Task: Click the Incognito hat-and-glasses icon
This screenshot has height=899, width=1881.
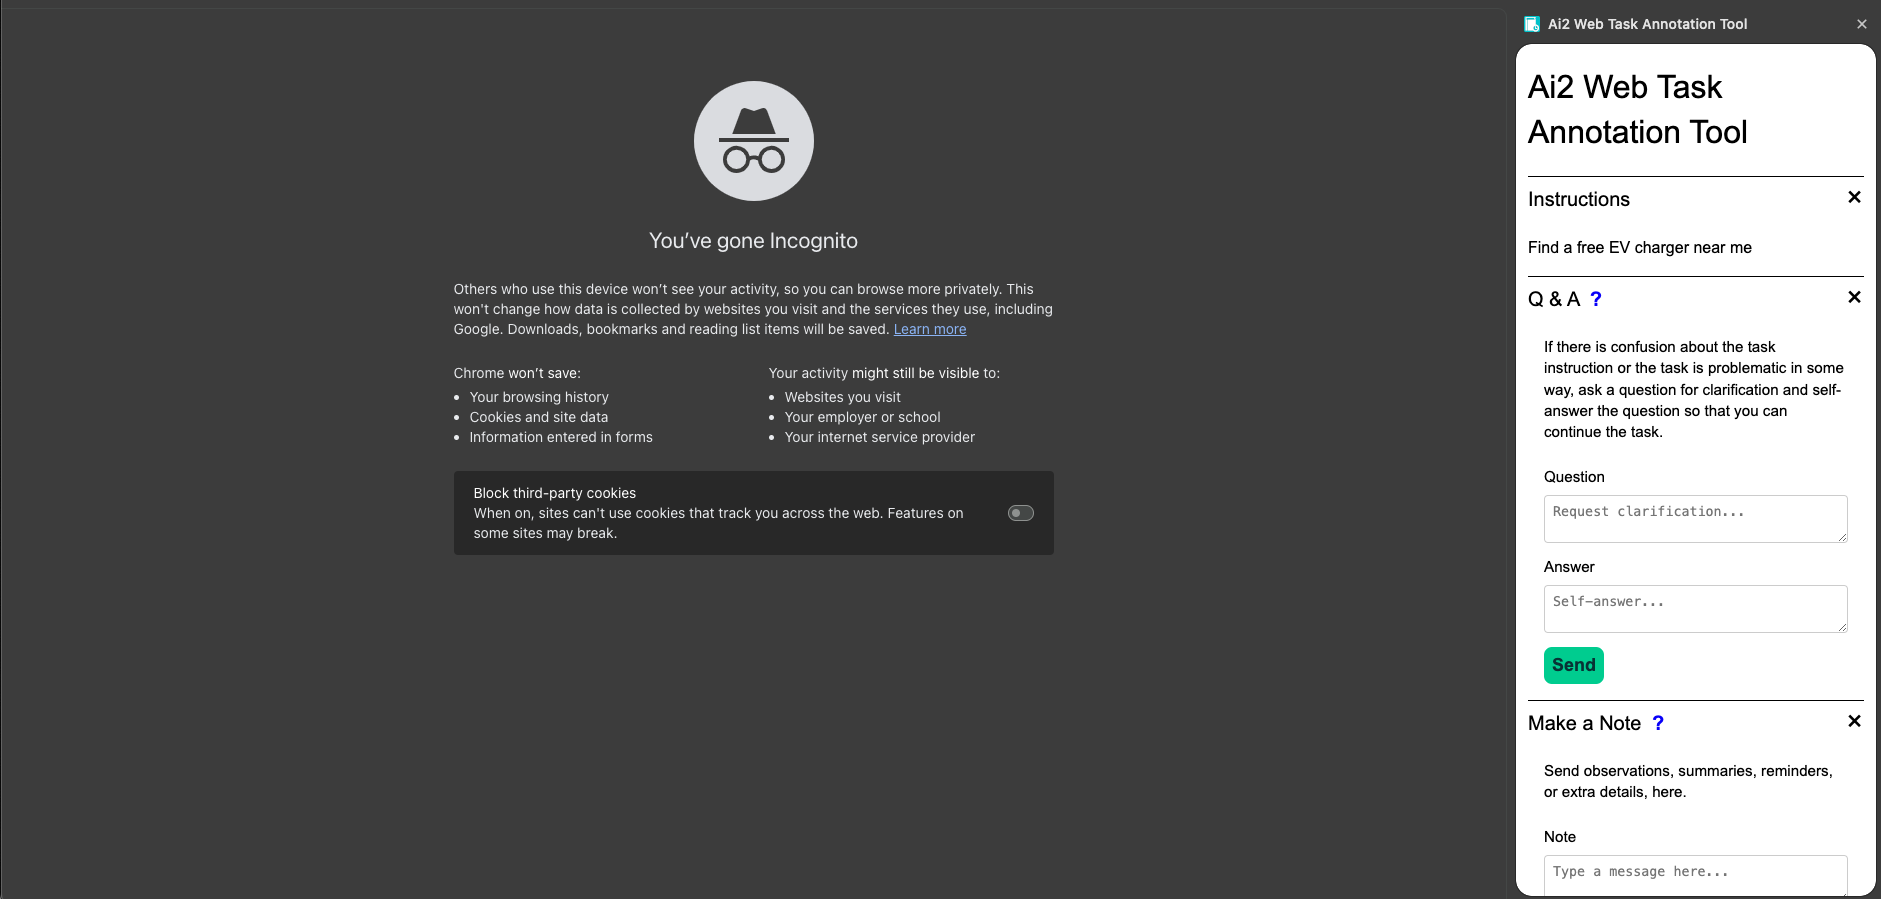Action: tap(753, 141)
